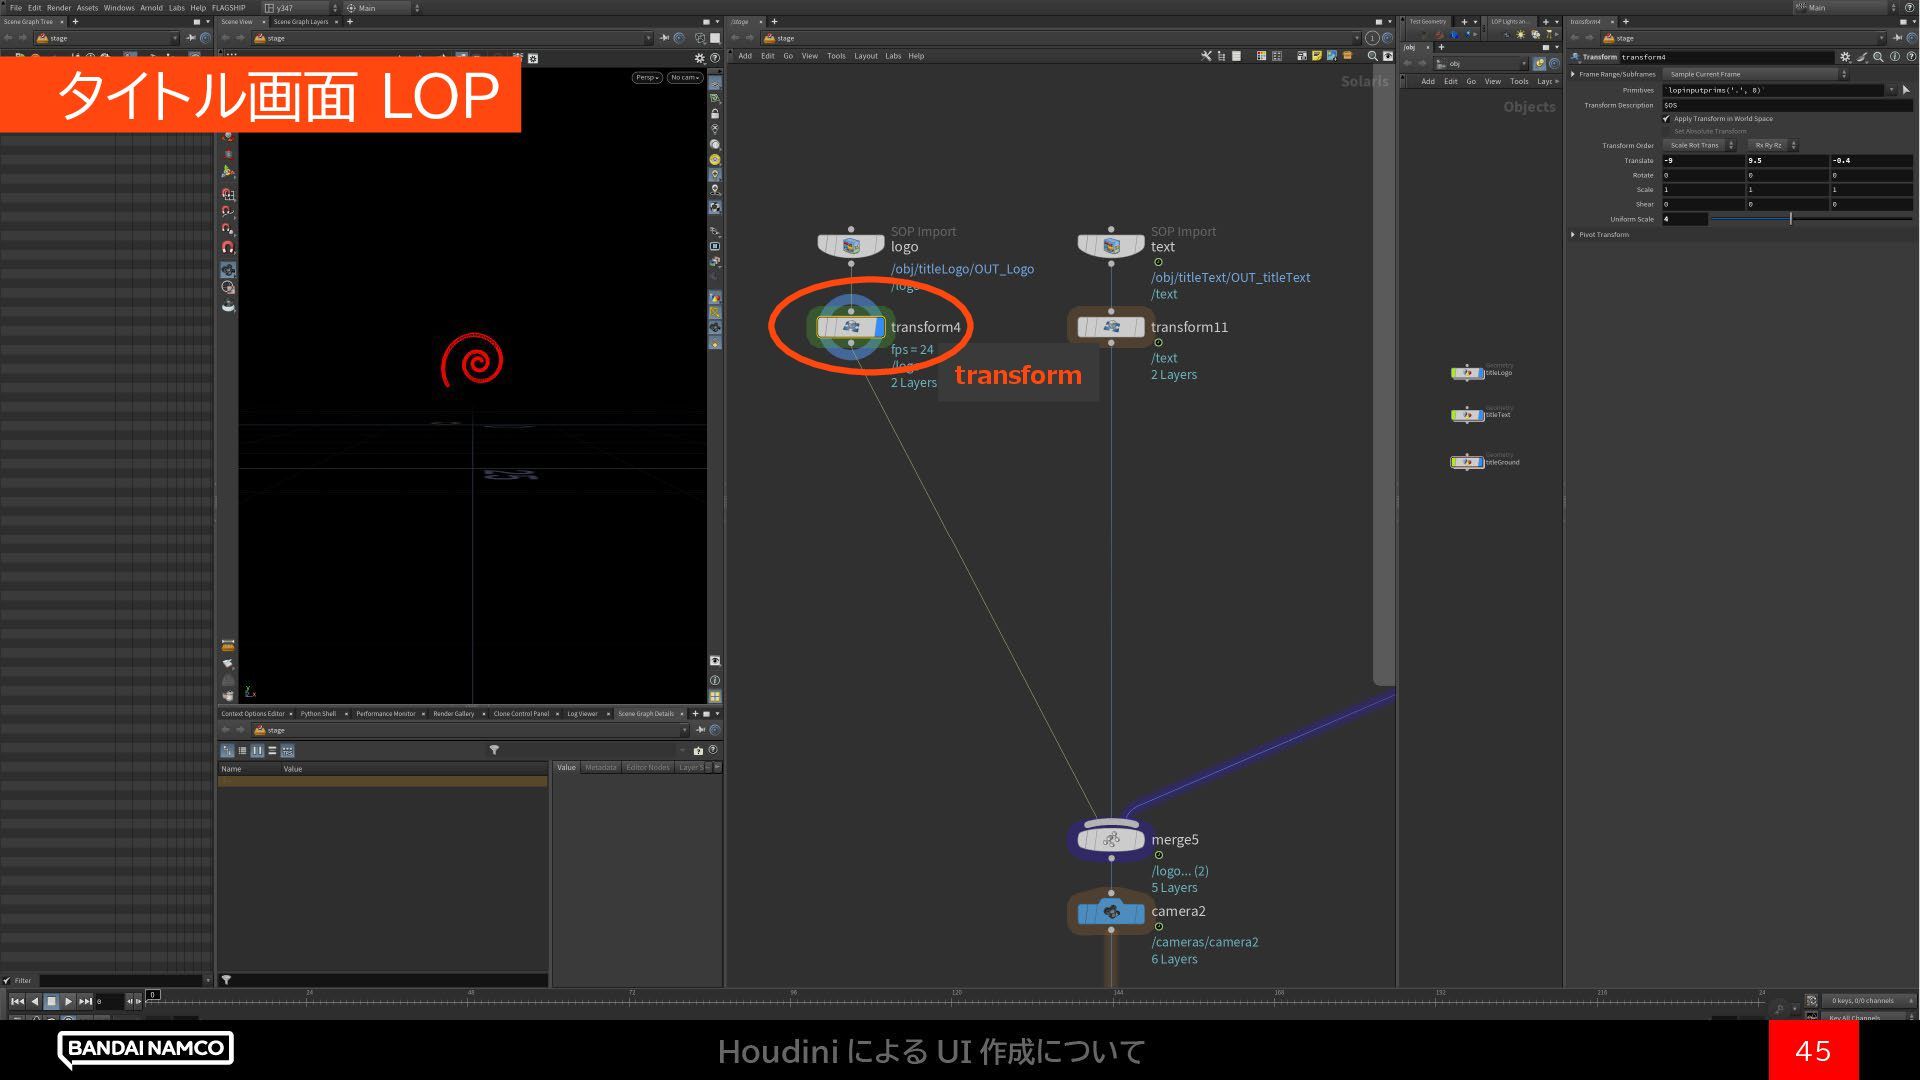Viewport: 1920px width, 1080px height.
Task: Switch to the Python Shell tab
Action: tap(318, 714)
